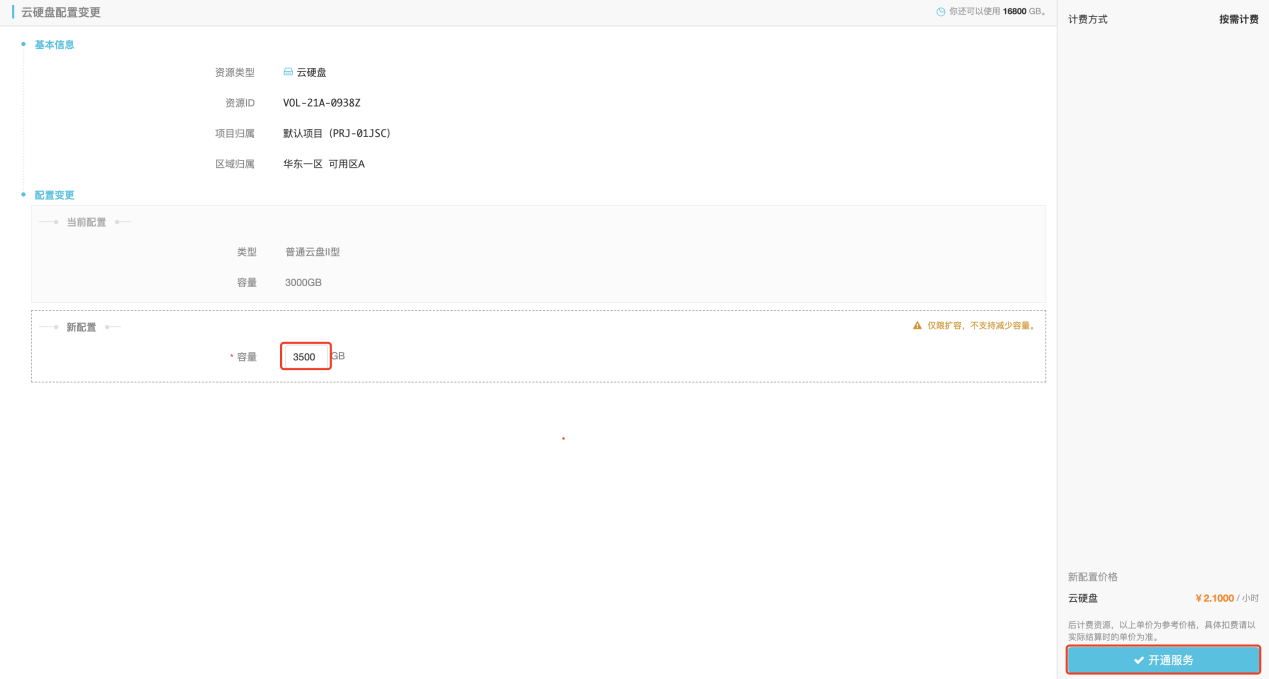Click the 资源ID label
This screenshot has width=1269, height=679.
pos(240,103)
